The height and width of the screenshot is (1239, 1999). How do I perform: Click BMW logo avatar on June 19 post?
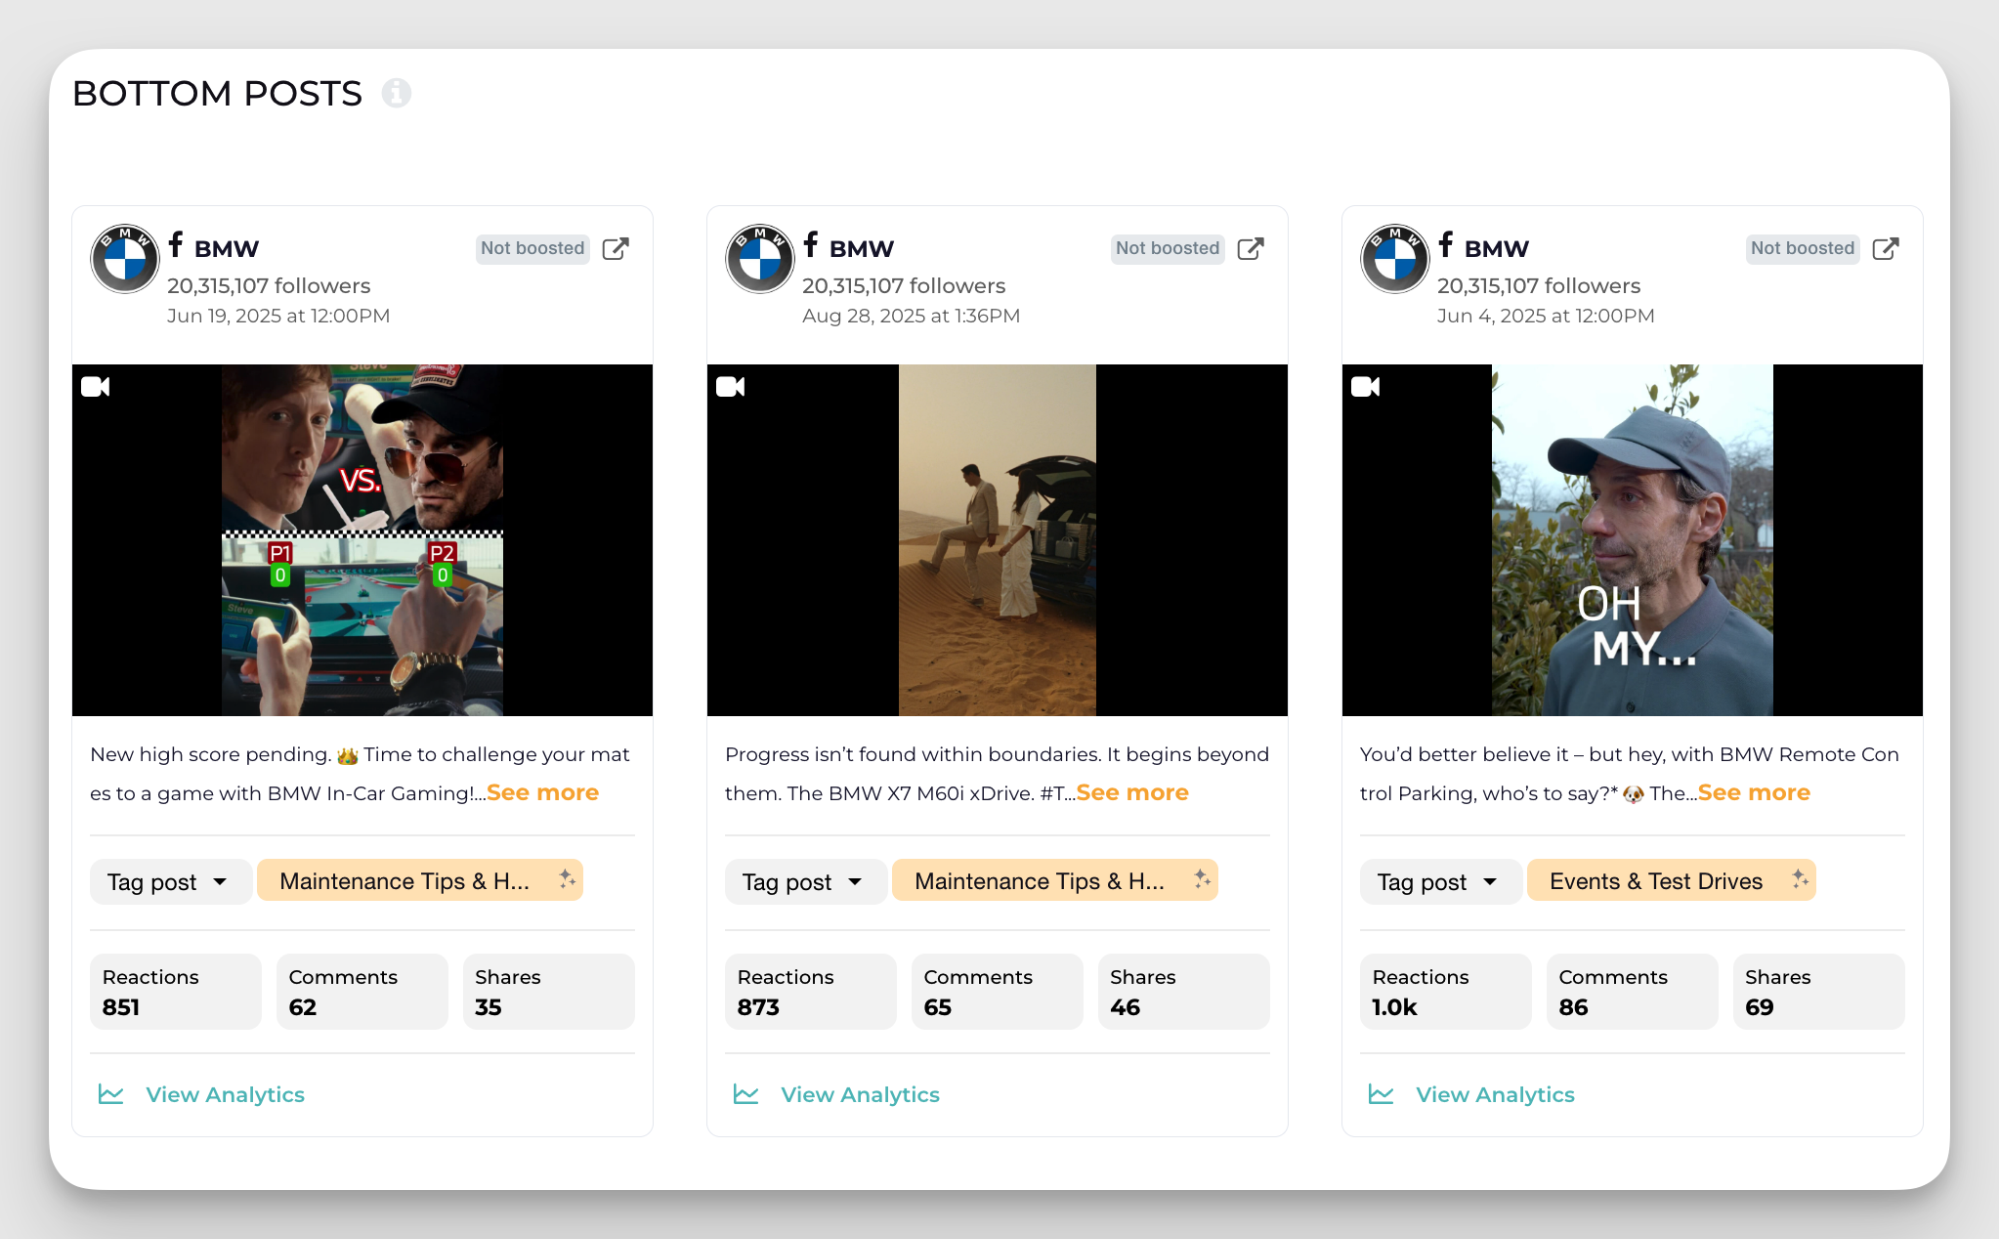(x=125, y=258)
